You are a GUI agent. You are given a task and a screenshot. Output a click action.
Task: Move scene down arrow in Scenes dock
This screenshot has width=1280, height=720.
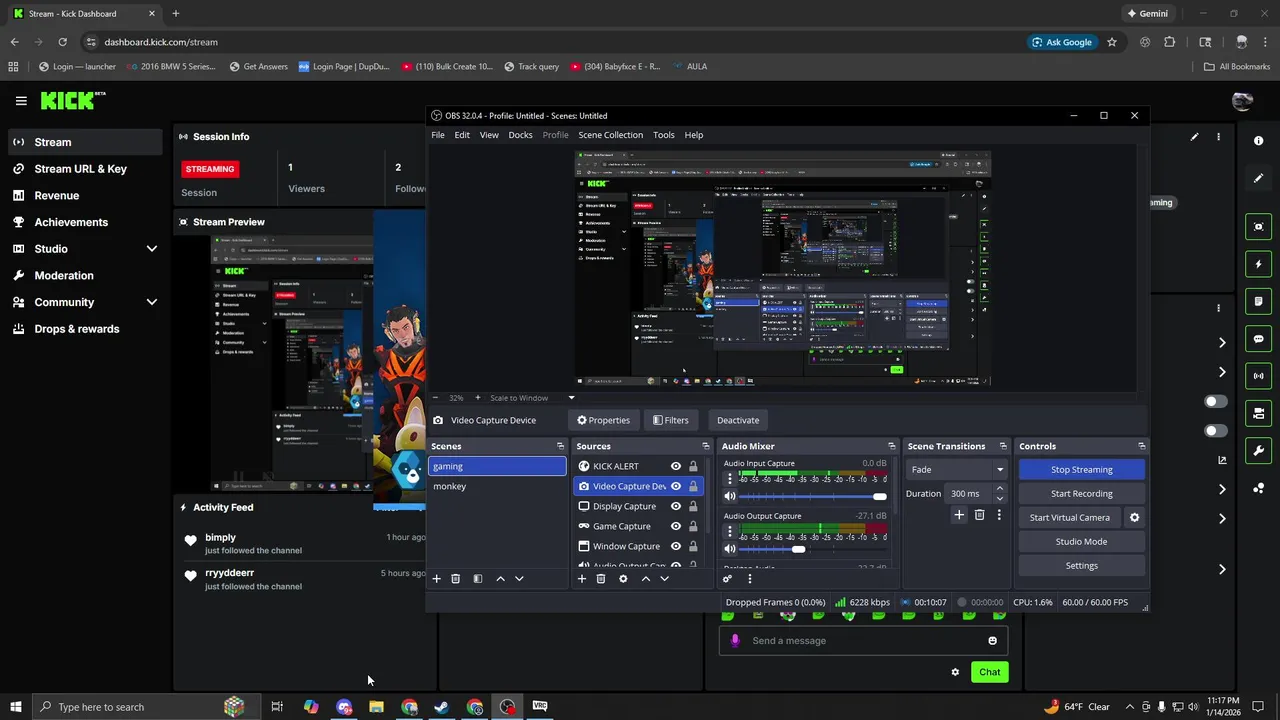click(x=519, y=579)
